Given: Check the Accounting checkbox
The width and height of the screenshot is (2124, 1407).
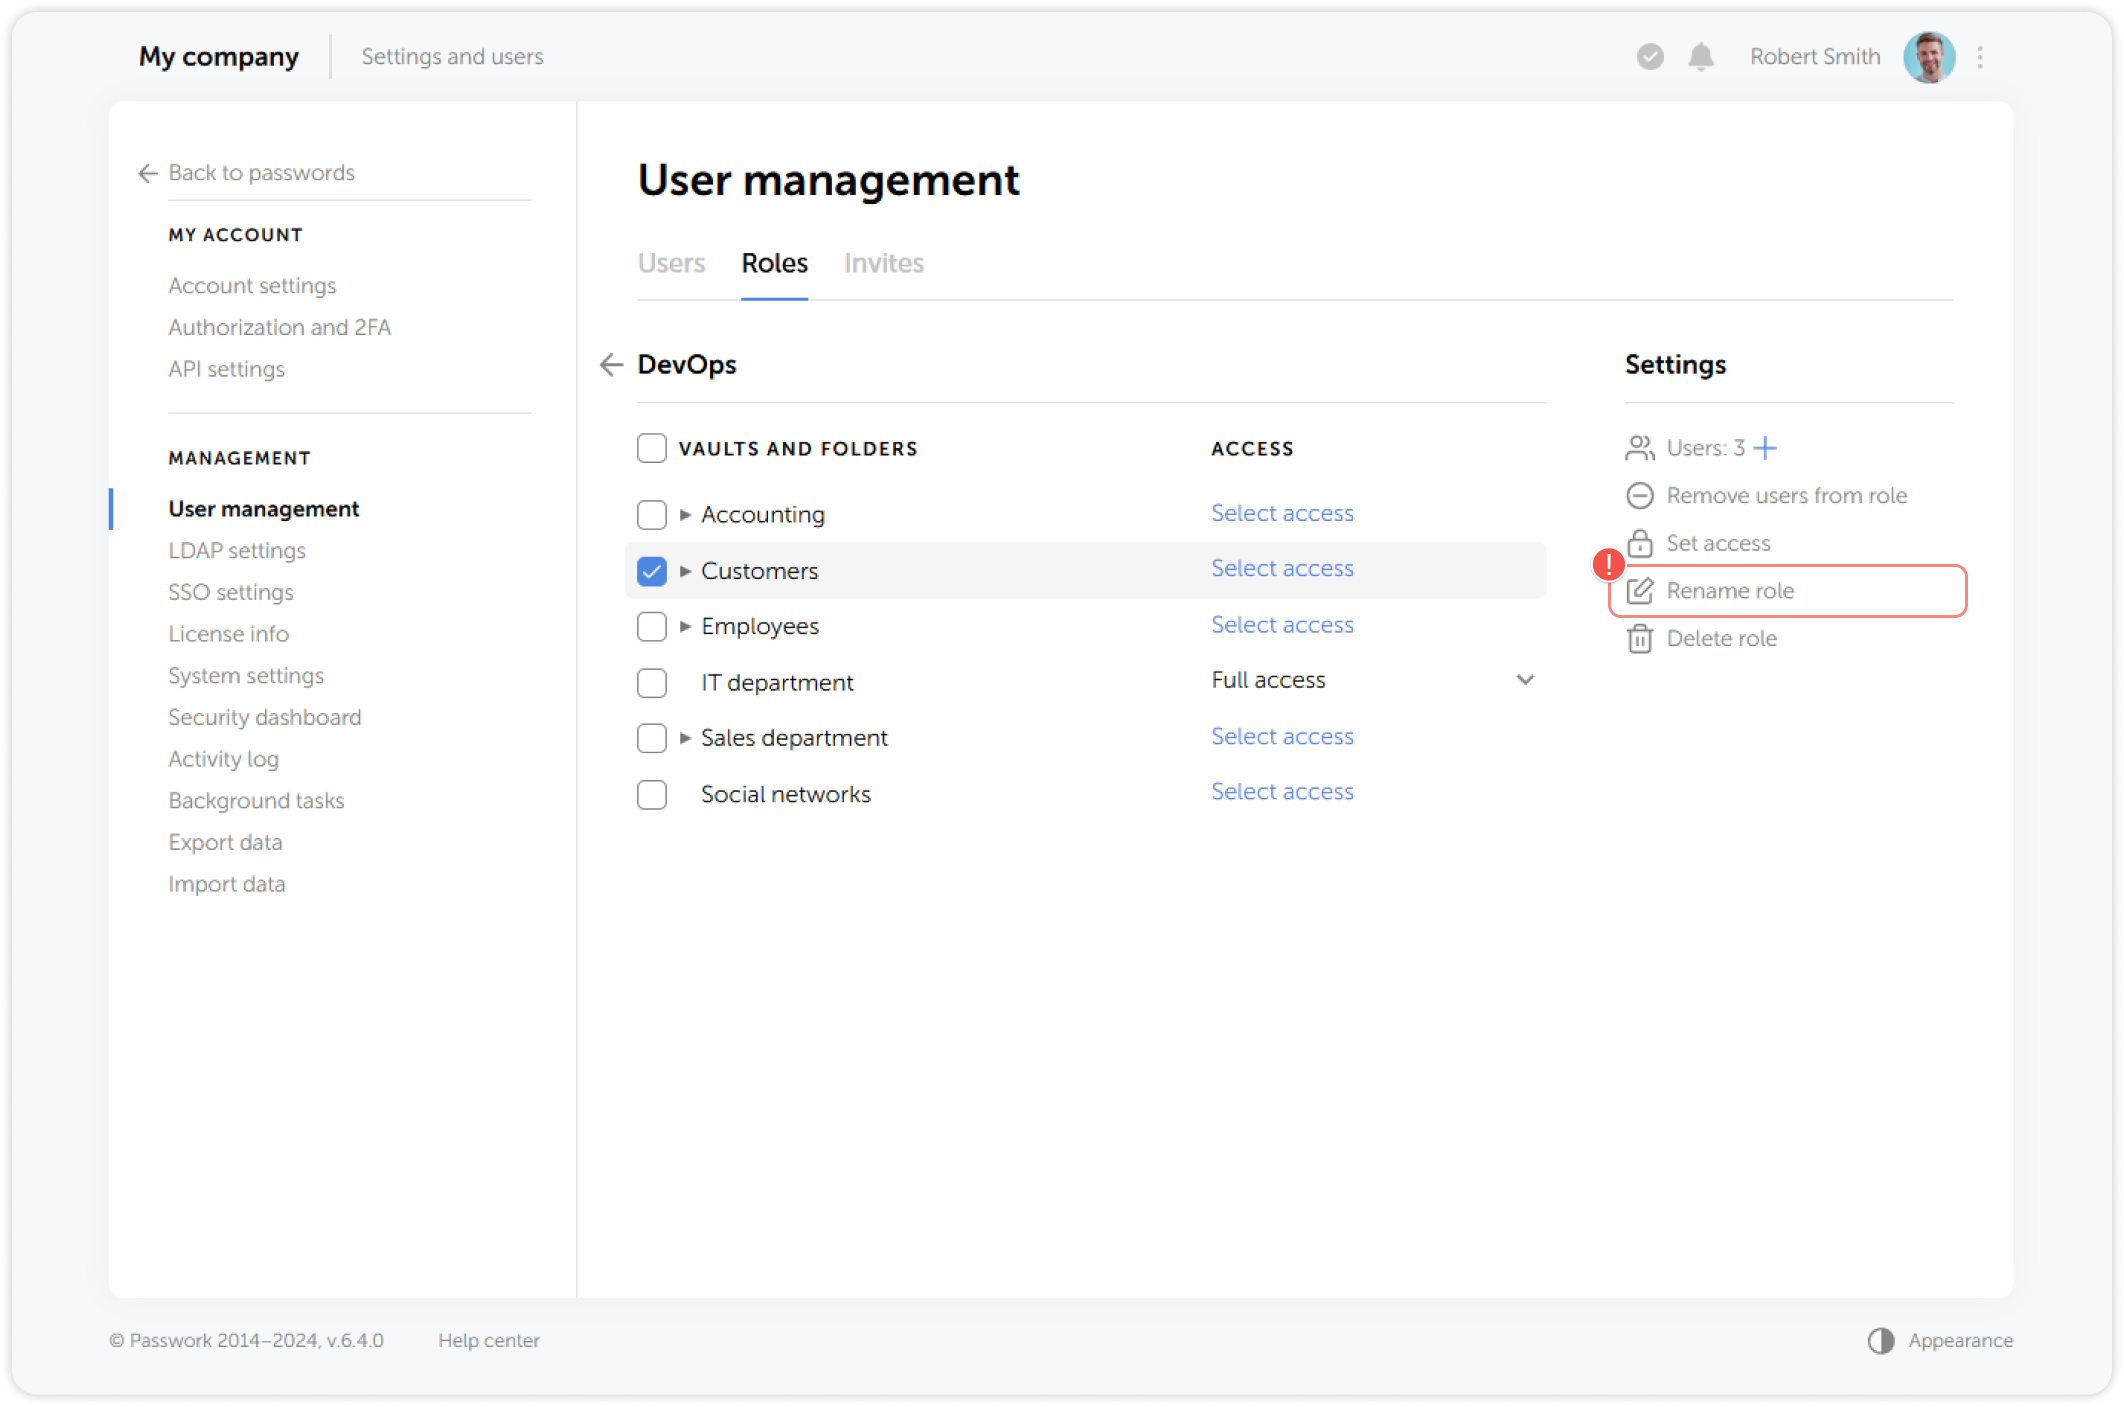Looking at the screenshot, I should (652, 515).
